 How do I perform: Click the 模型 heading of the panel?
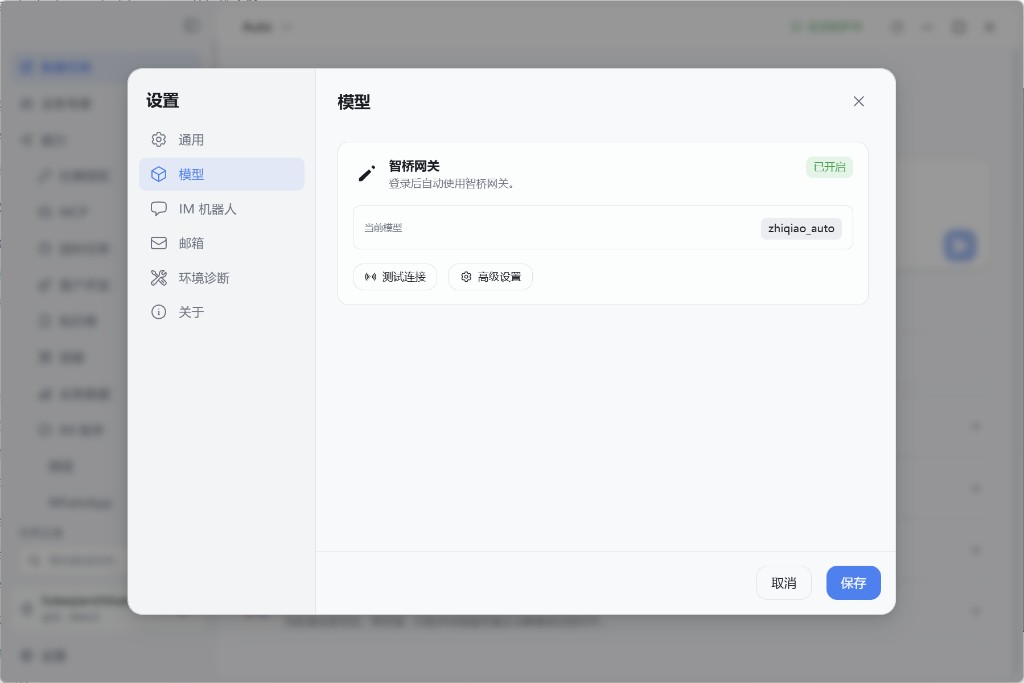tap(354, 102)
